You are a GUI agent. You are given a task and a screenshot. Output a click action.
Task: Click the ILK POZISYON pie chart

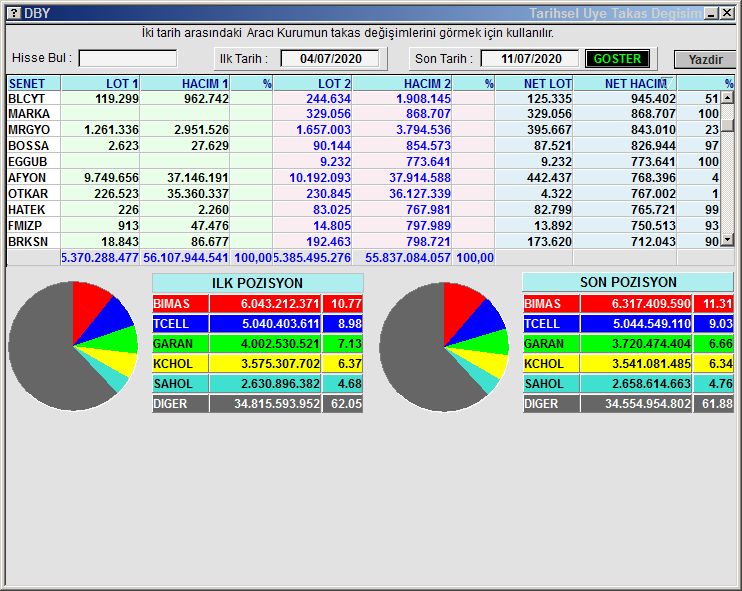click(73, 345)
